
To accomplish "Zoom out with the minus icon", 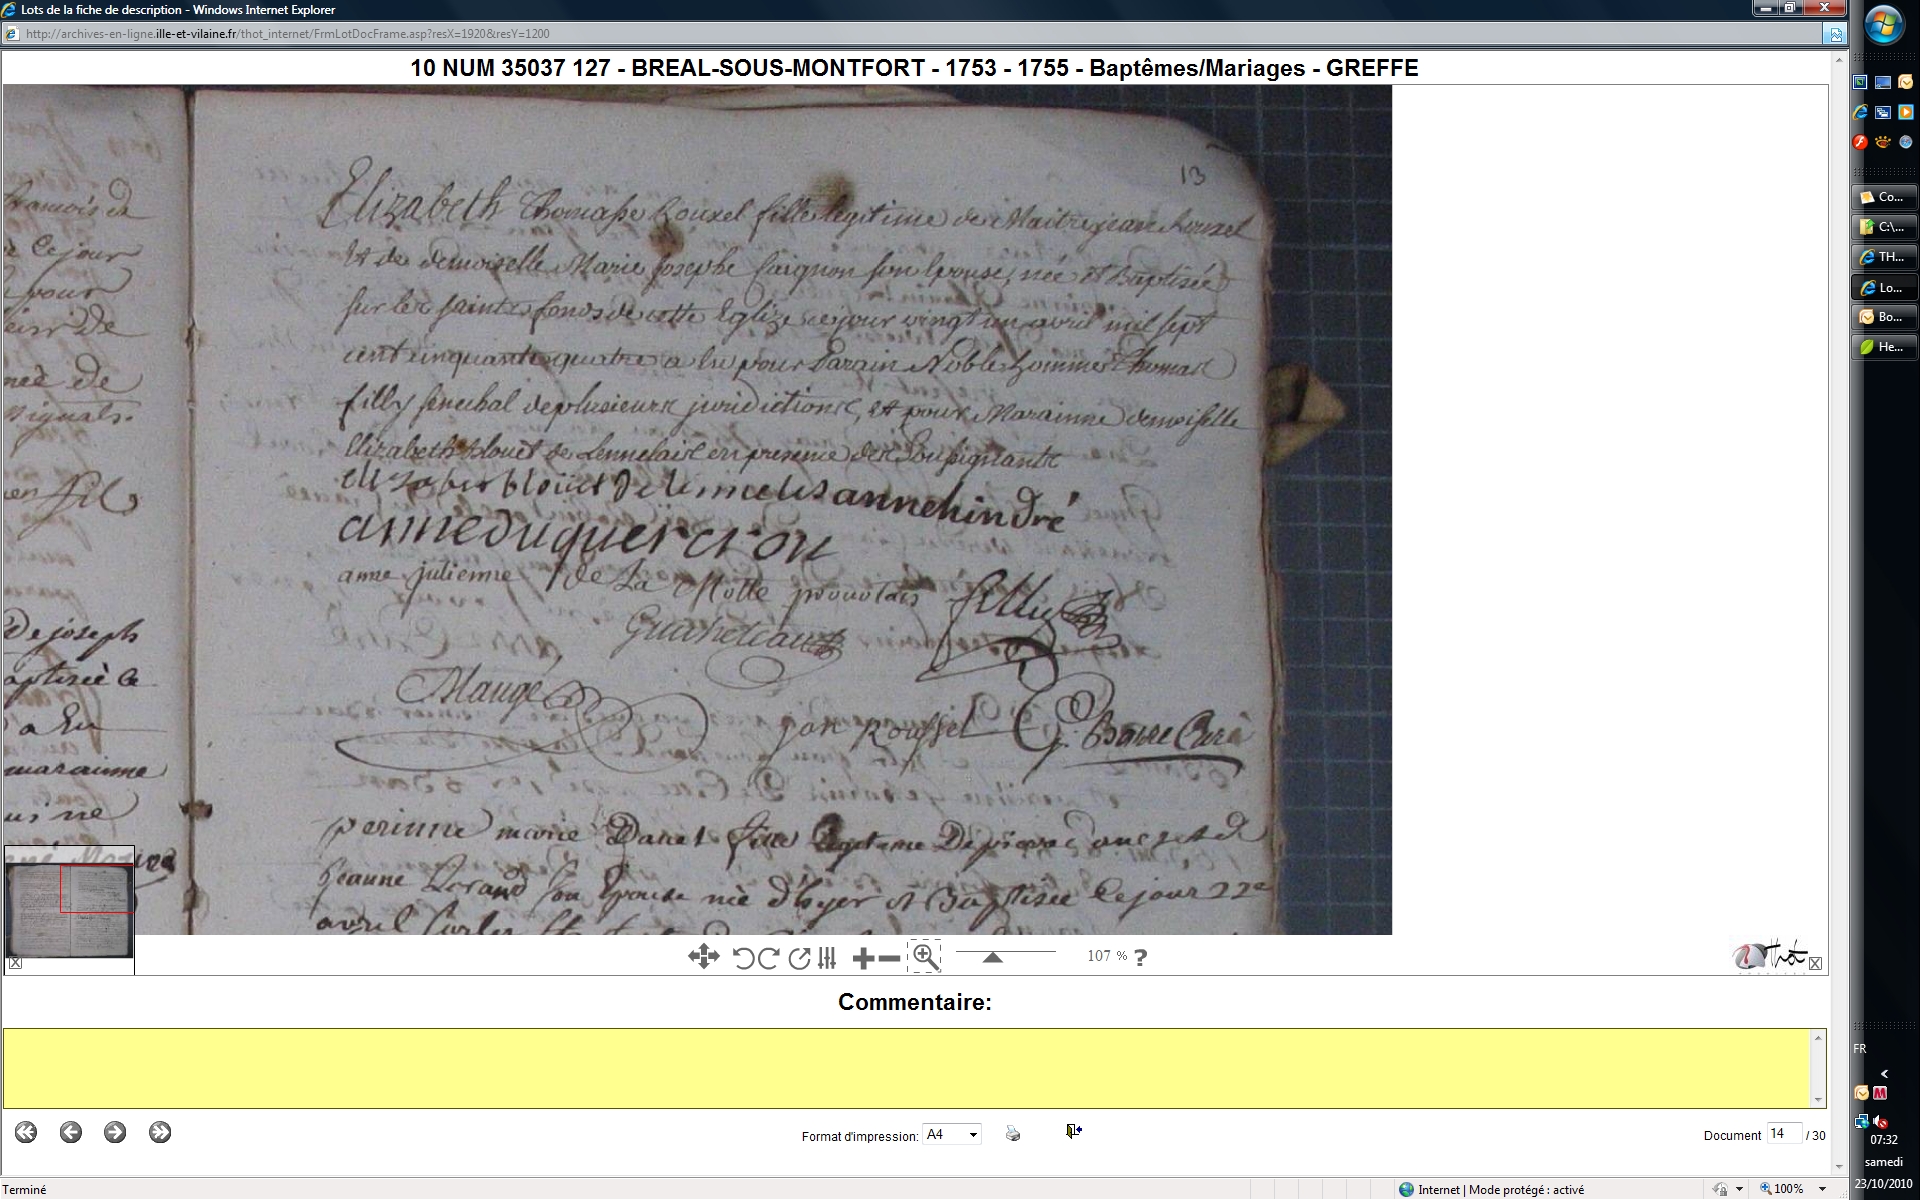I will 889,958.
